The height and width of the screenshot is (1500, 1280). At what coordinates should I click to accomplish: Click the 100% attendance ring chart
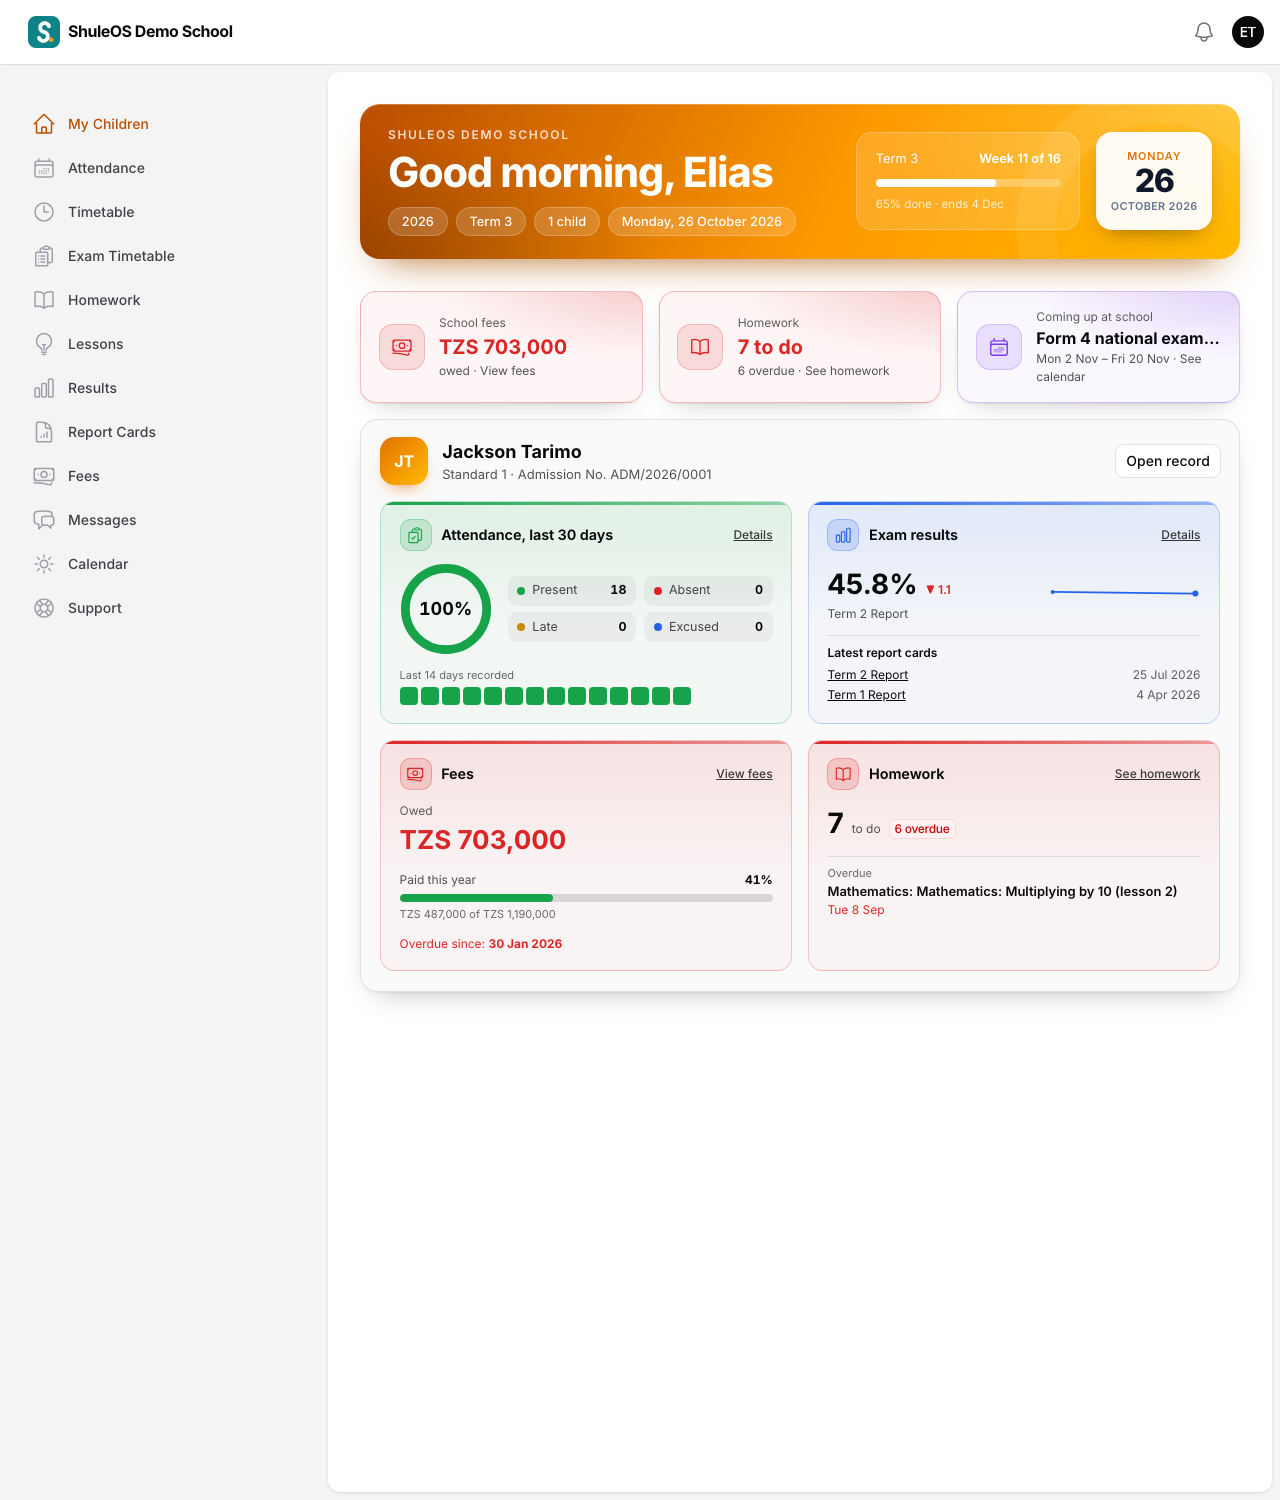[x=446, y=609]
